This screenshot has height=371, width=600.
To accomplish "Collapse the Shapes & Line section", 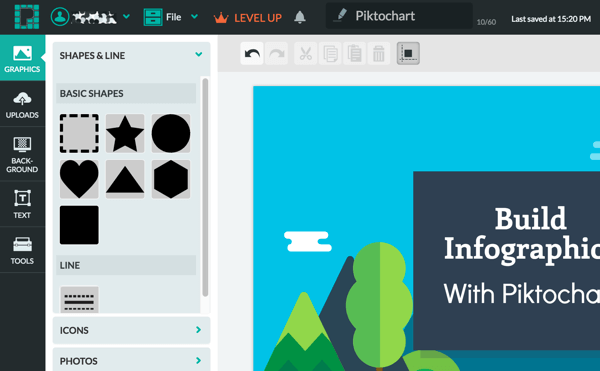I will pos(131,55).
